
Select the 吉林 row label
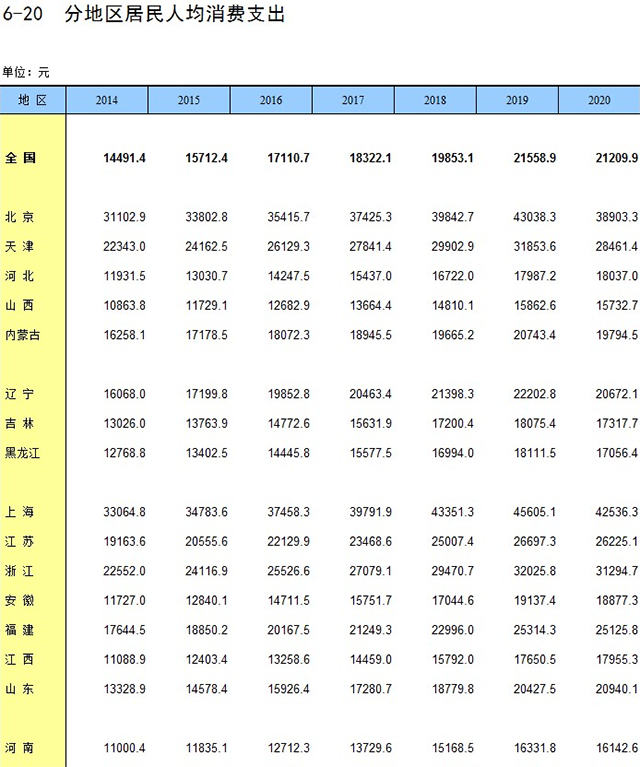pyautogui.click(x=20, y=424)
